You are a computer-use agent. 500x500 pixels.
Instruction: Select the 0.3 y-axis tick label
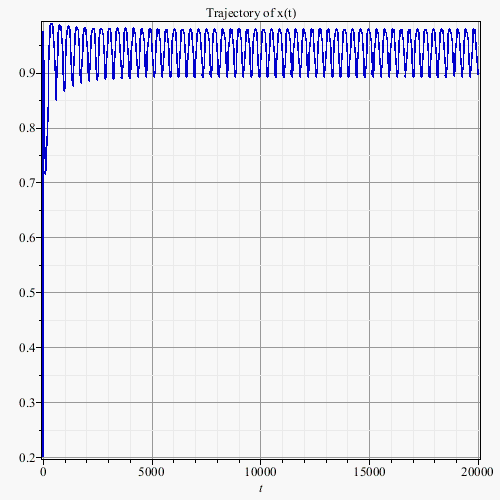click(x=27, y=403)
